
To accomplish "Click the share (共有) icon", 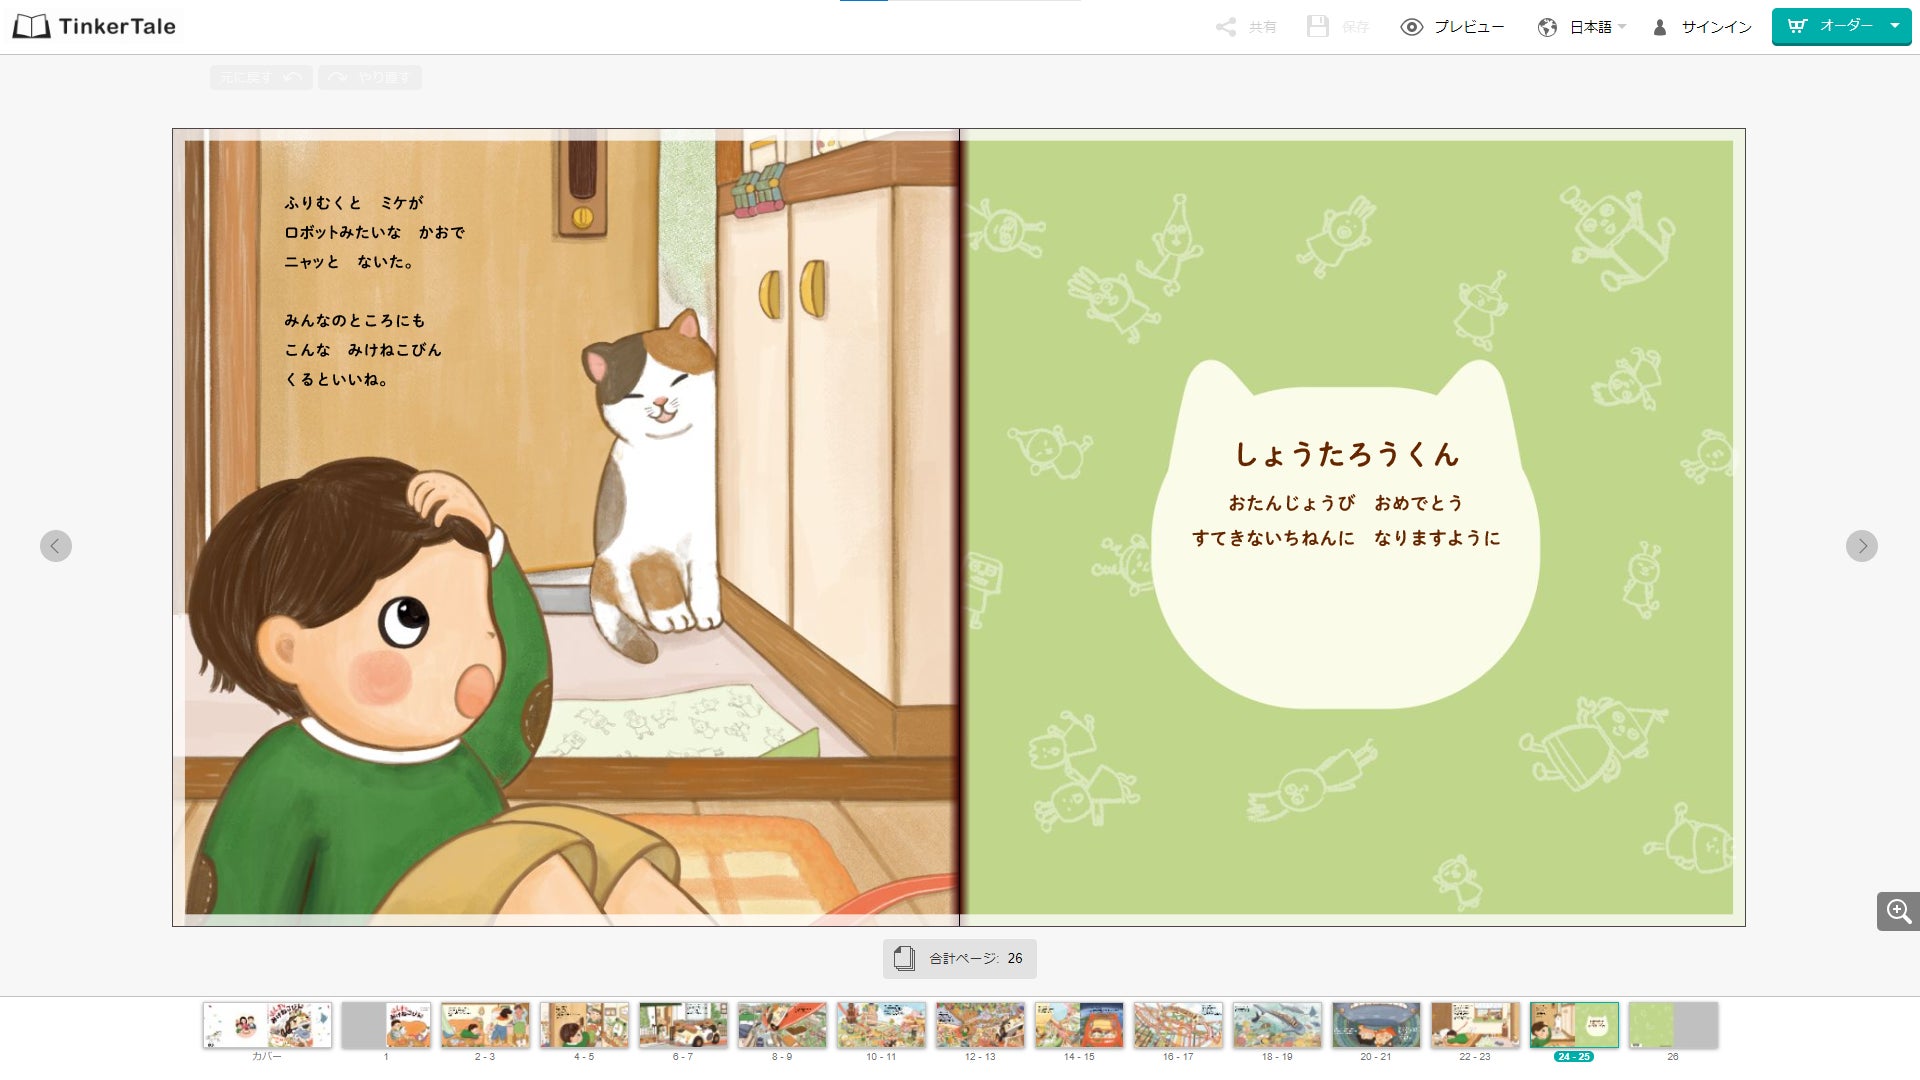I will 1225,27.
